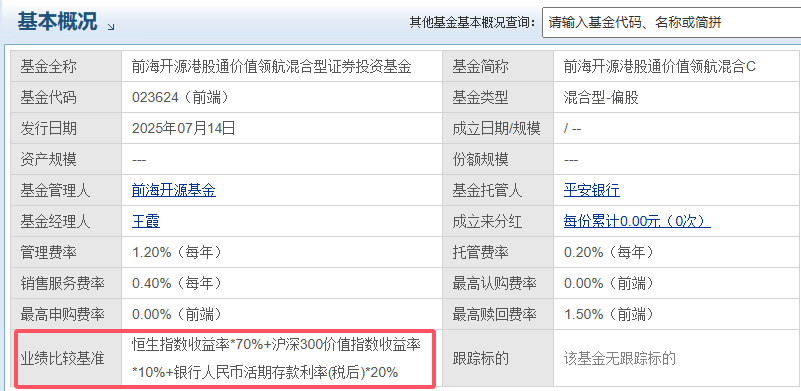Viewport: 801px width, 391px height.
Task: Select fund code value 023624（前端）
Action: click(x=180, y=98)
